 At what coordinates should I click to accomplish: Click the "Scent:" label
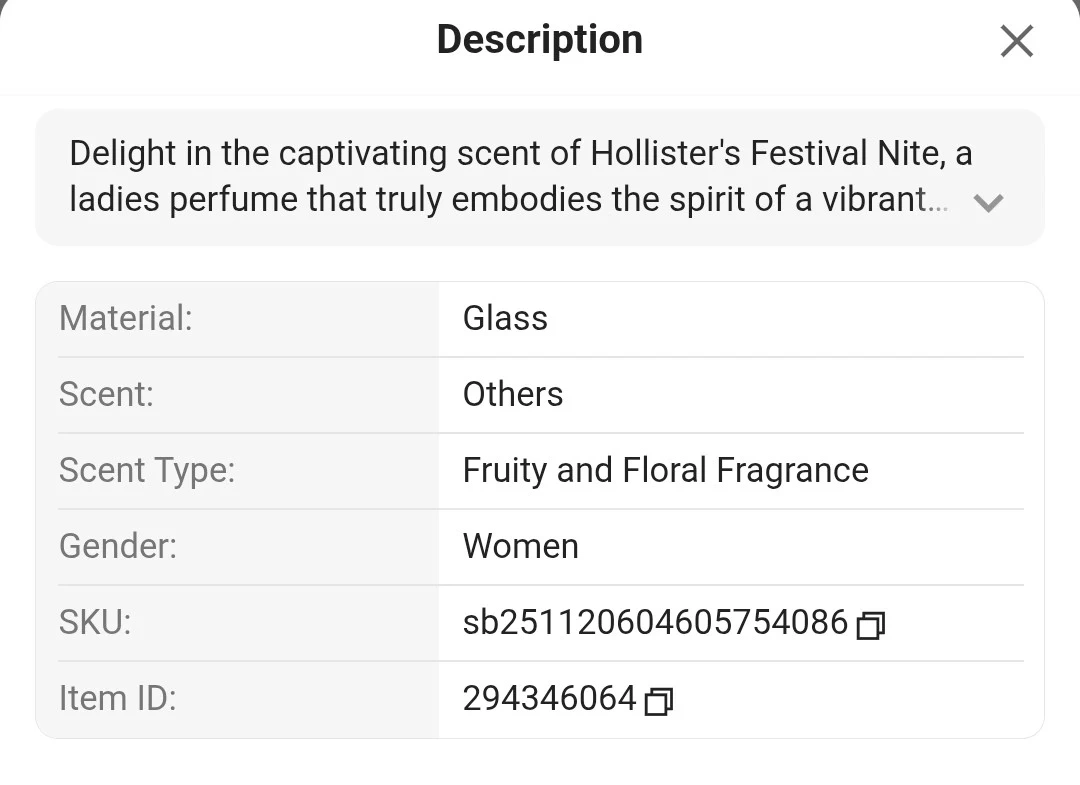[x=106, y=394]
